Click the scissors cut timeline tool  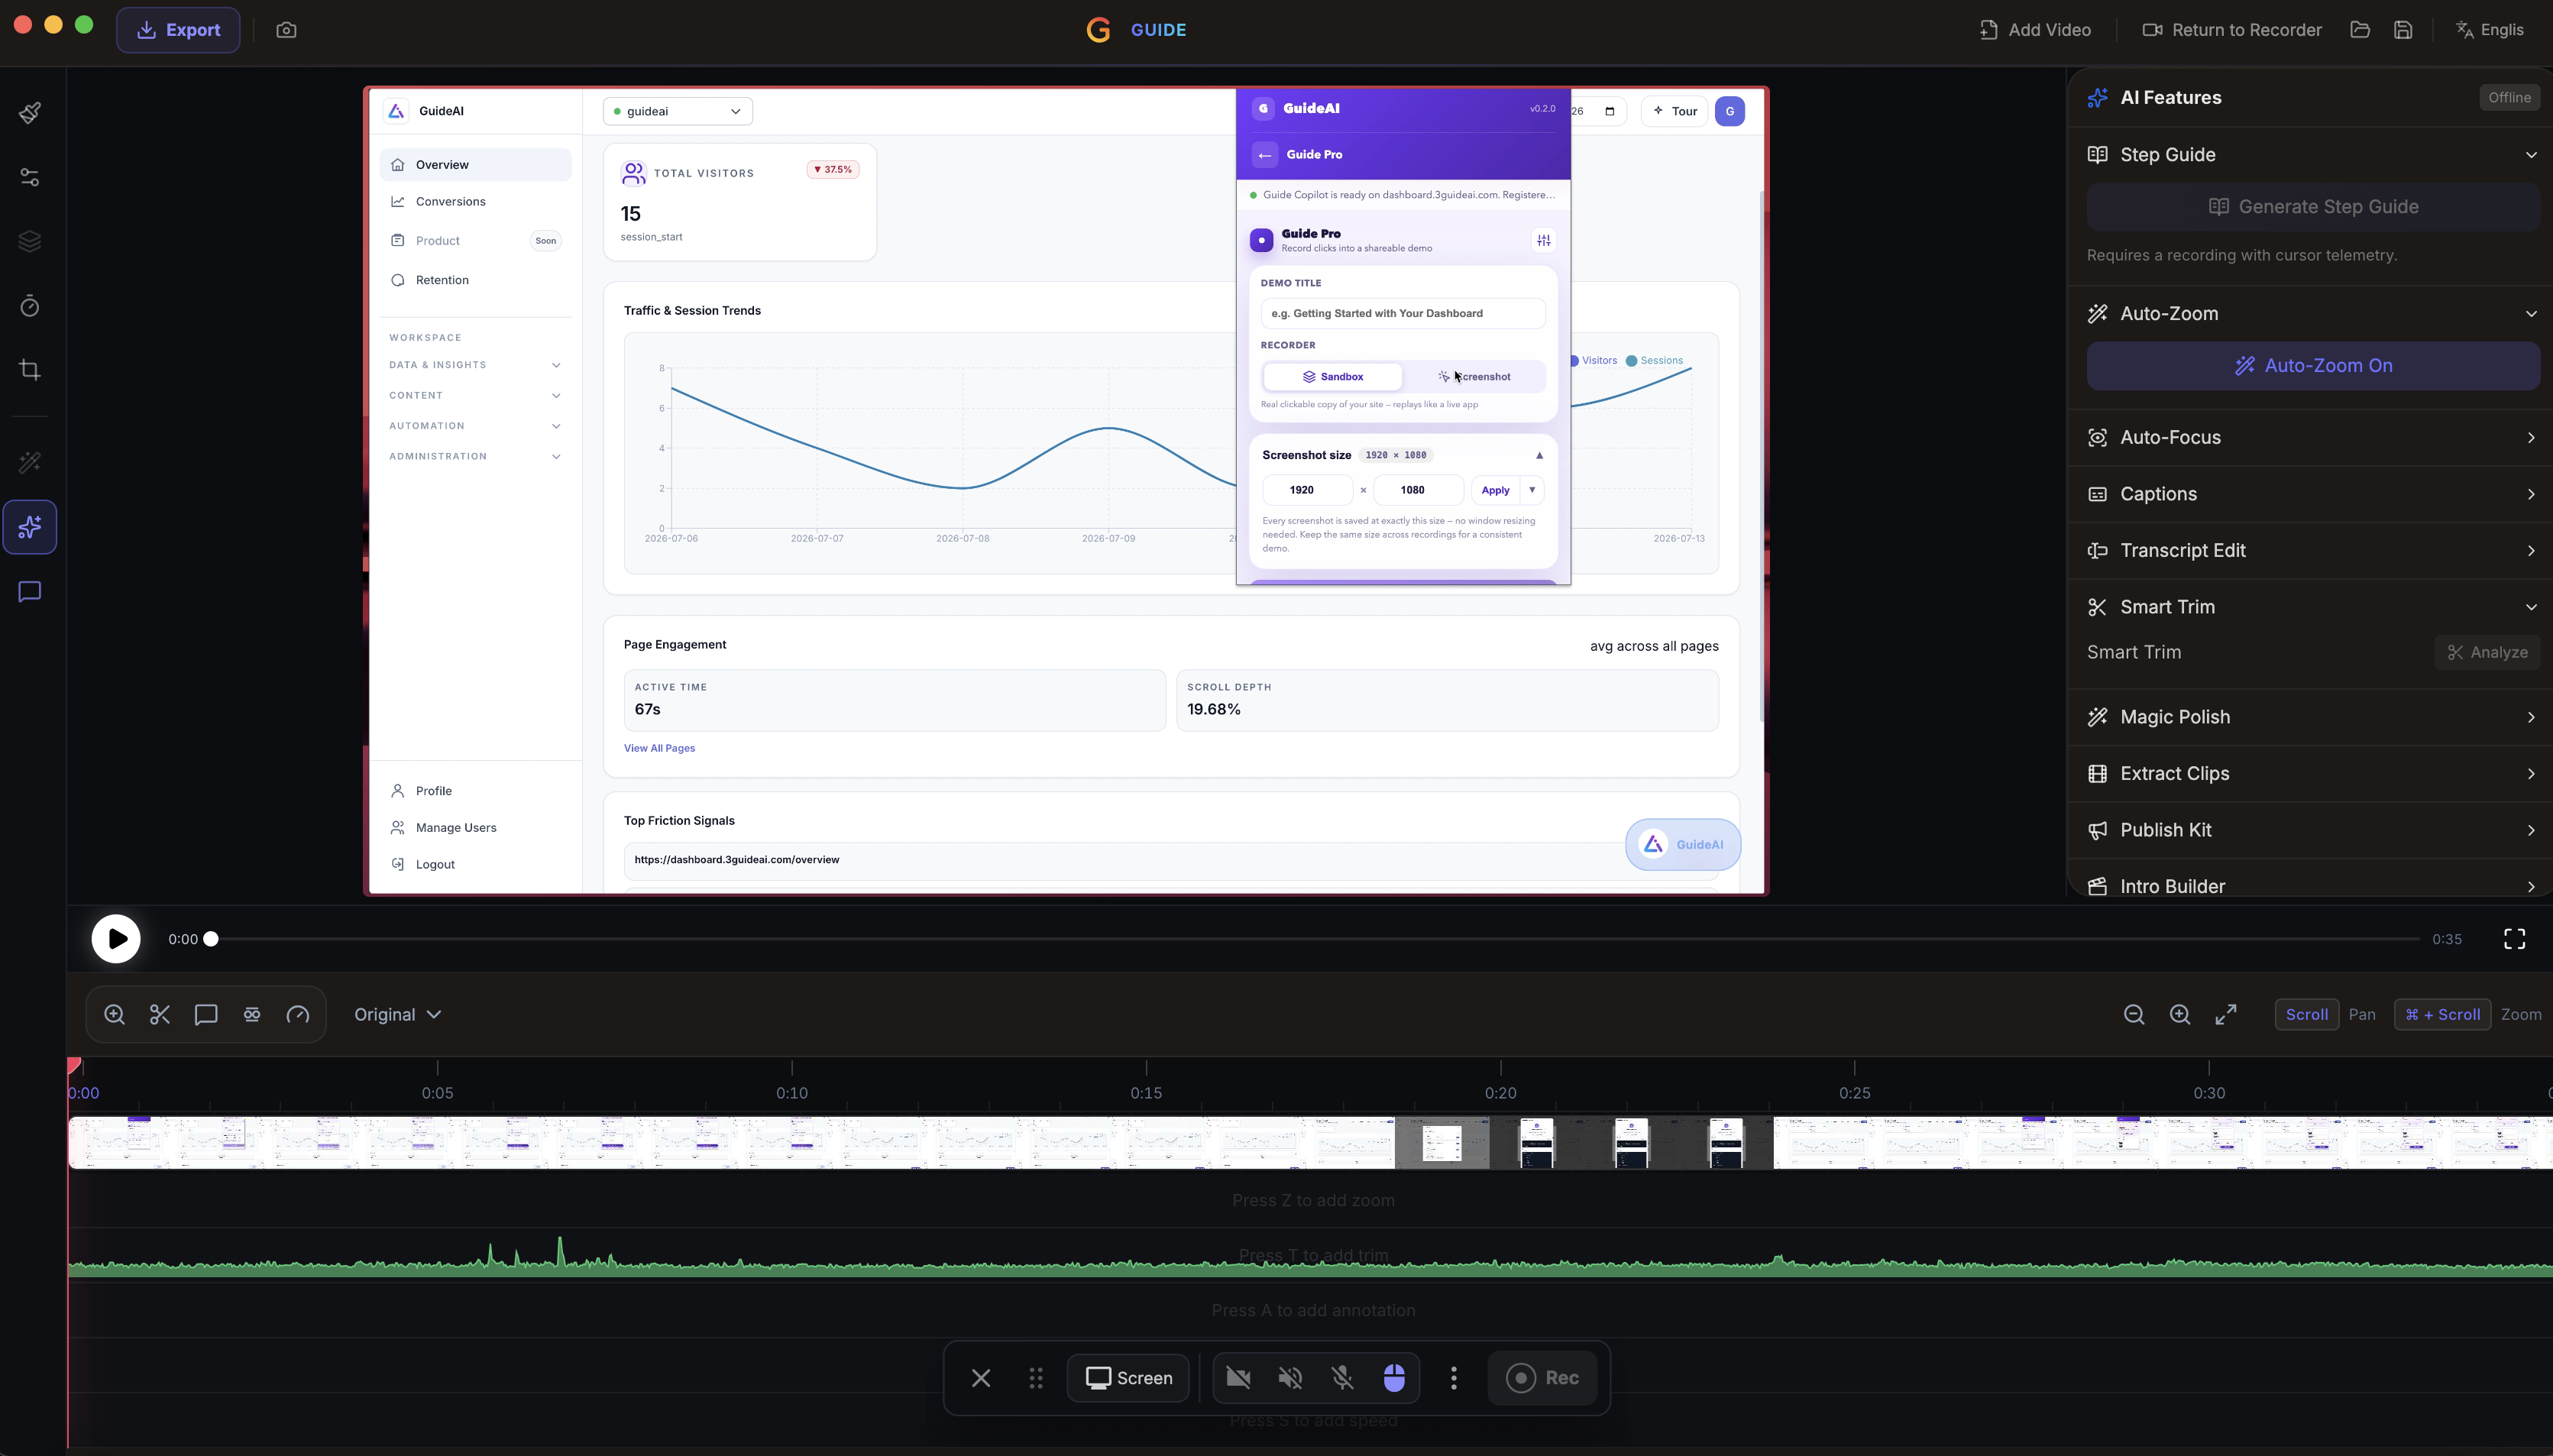[160, 1014]
